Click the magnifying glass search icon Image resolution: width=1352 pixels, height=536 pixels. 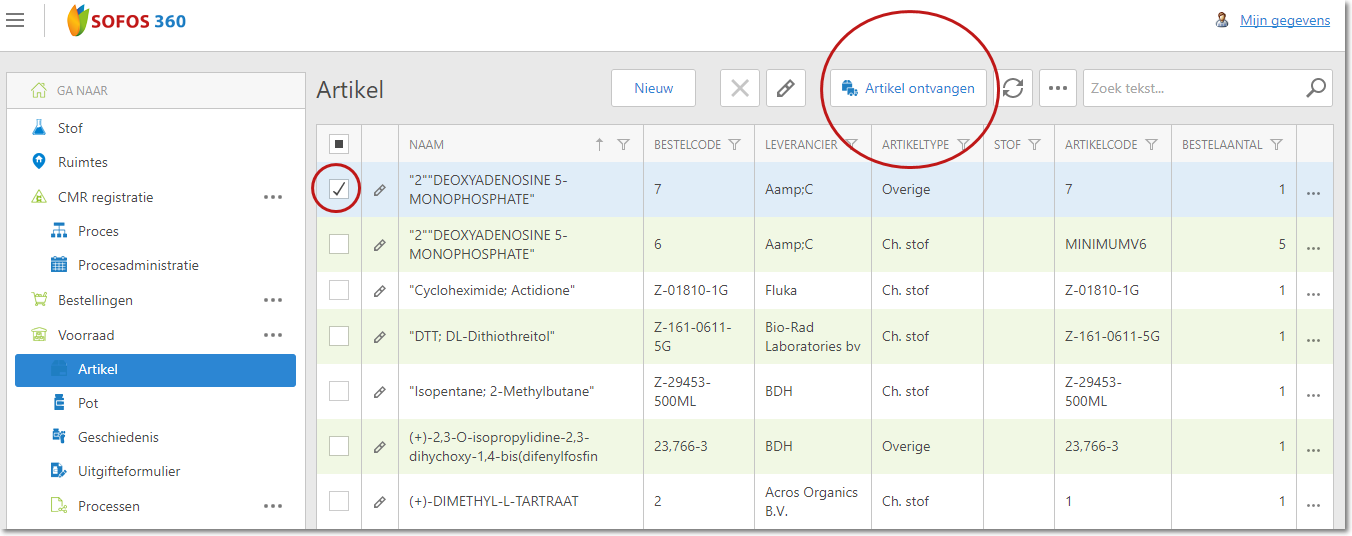click(1316, 88)
